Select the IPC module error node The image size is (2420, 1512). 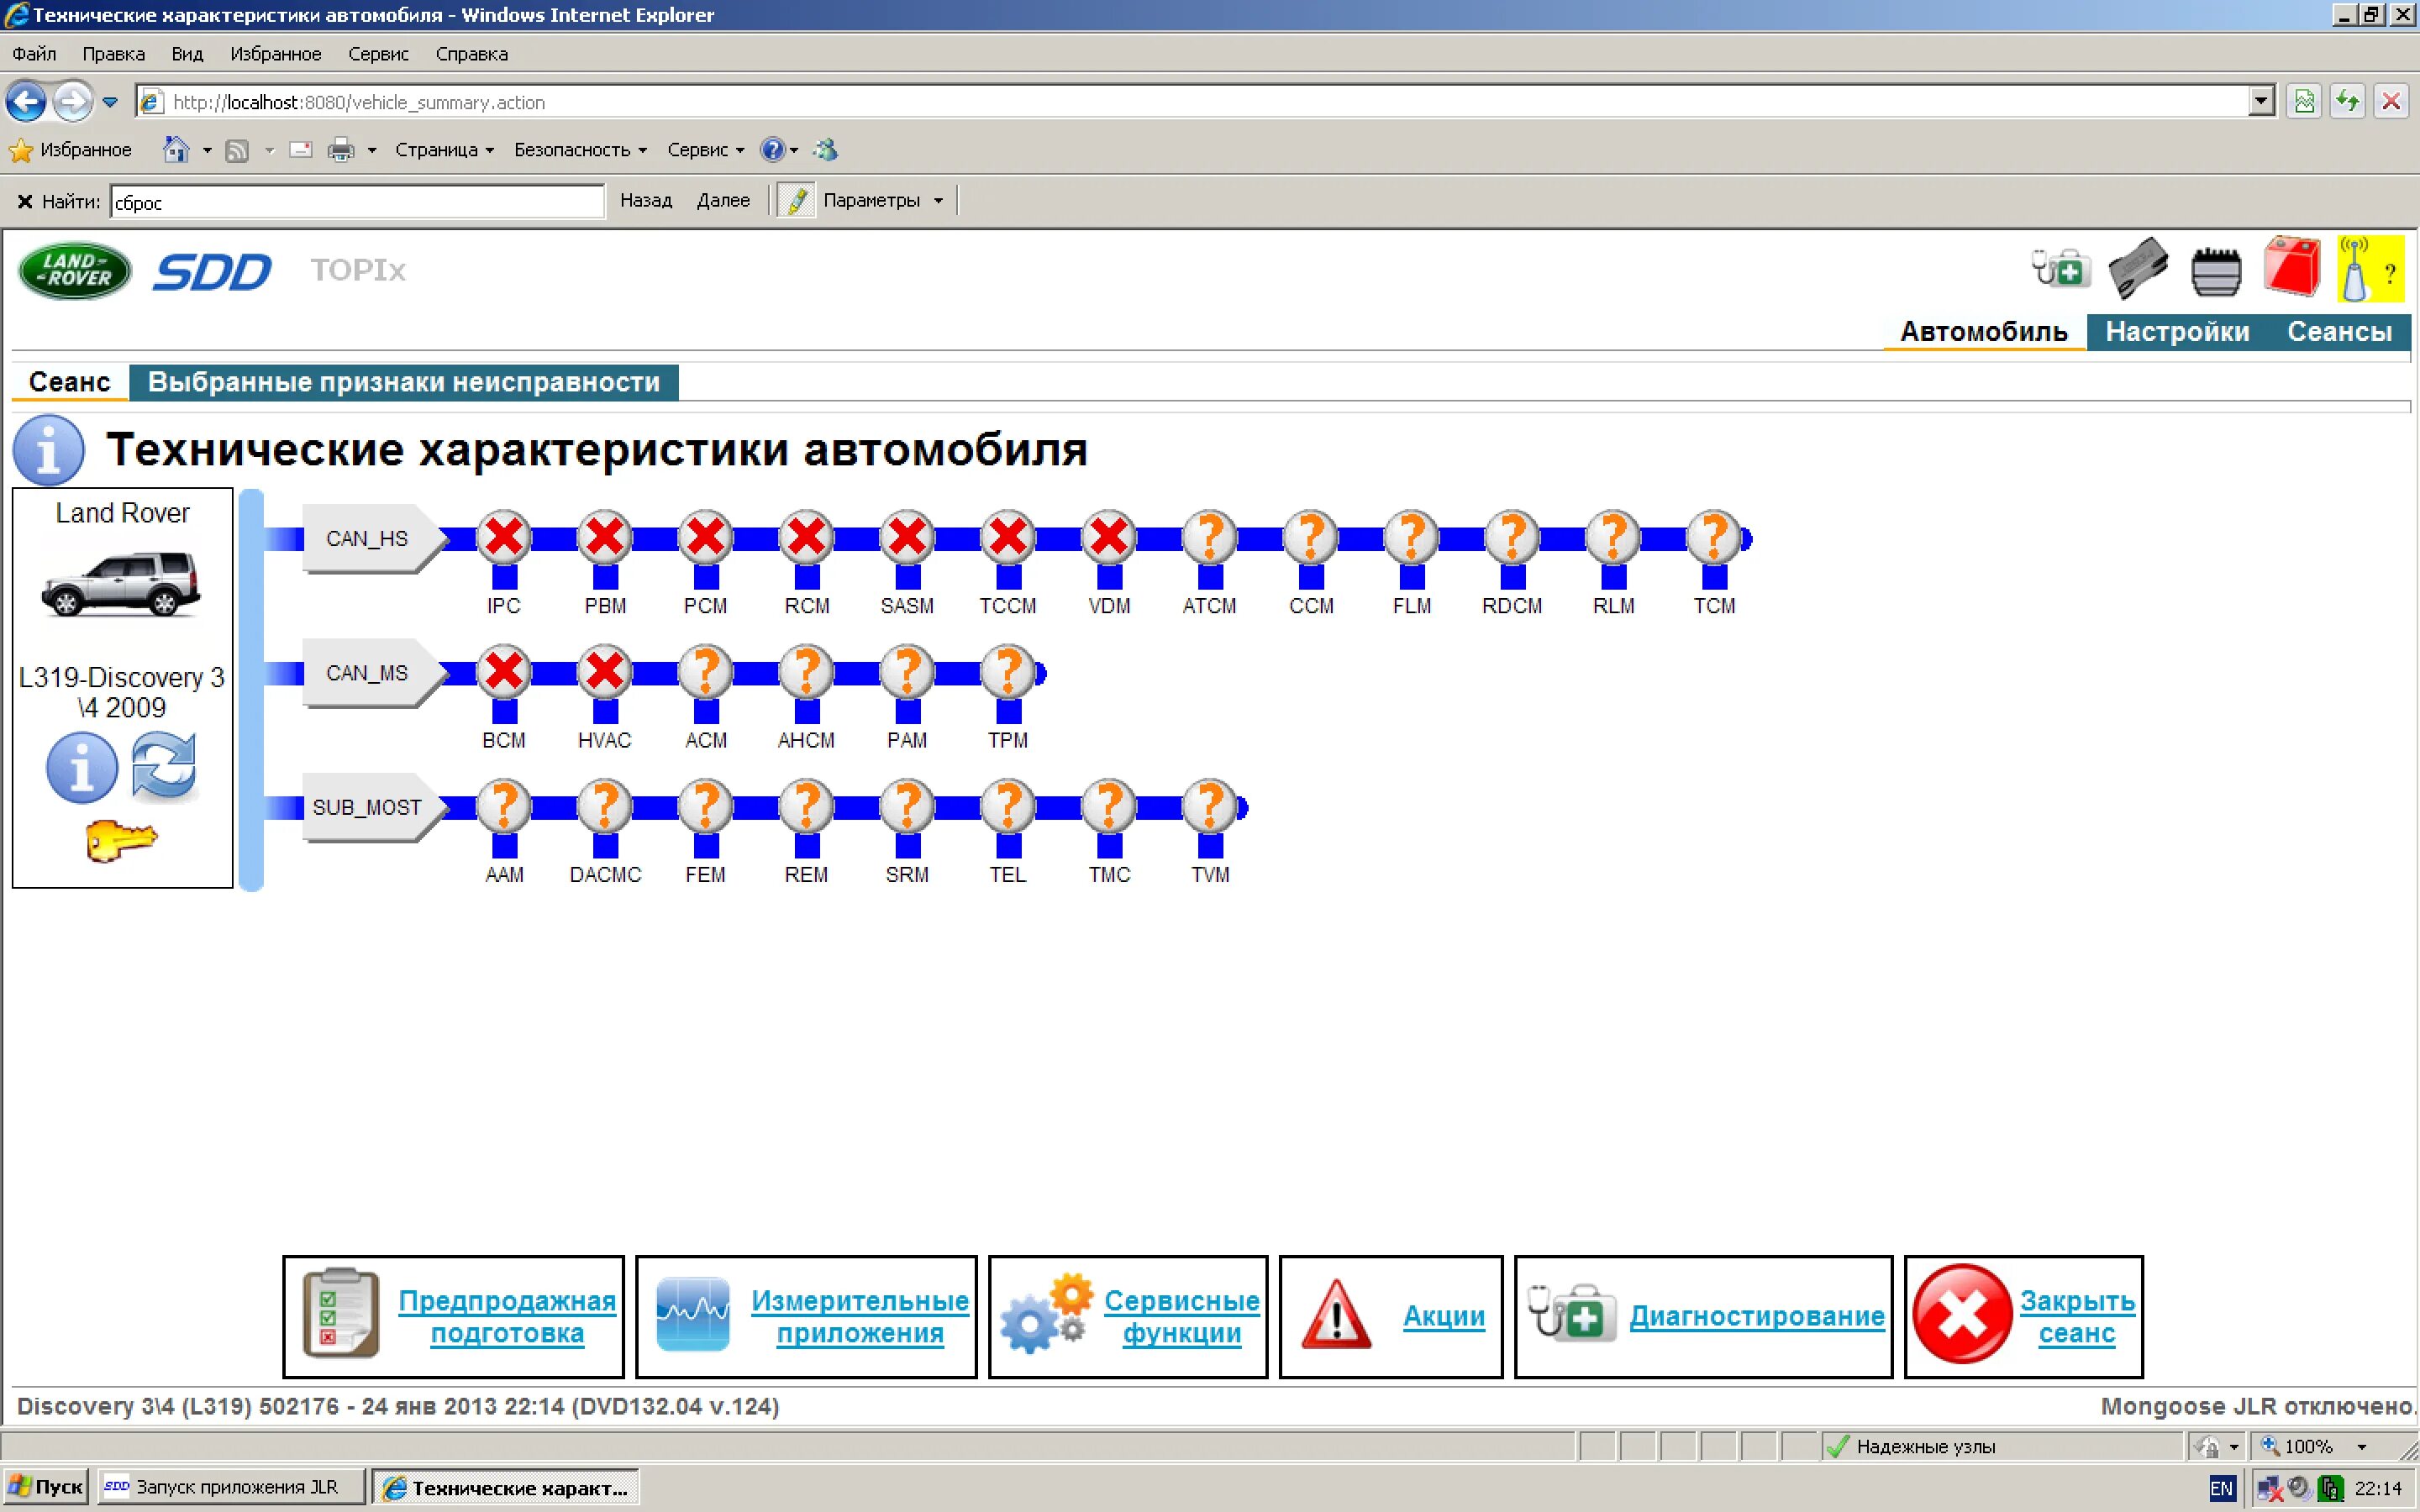[x=504, y=538]
